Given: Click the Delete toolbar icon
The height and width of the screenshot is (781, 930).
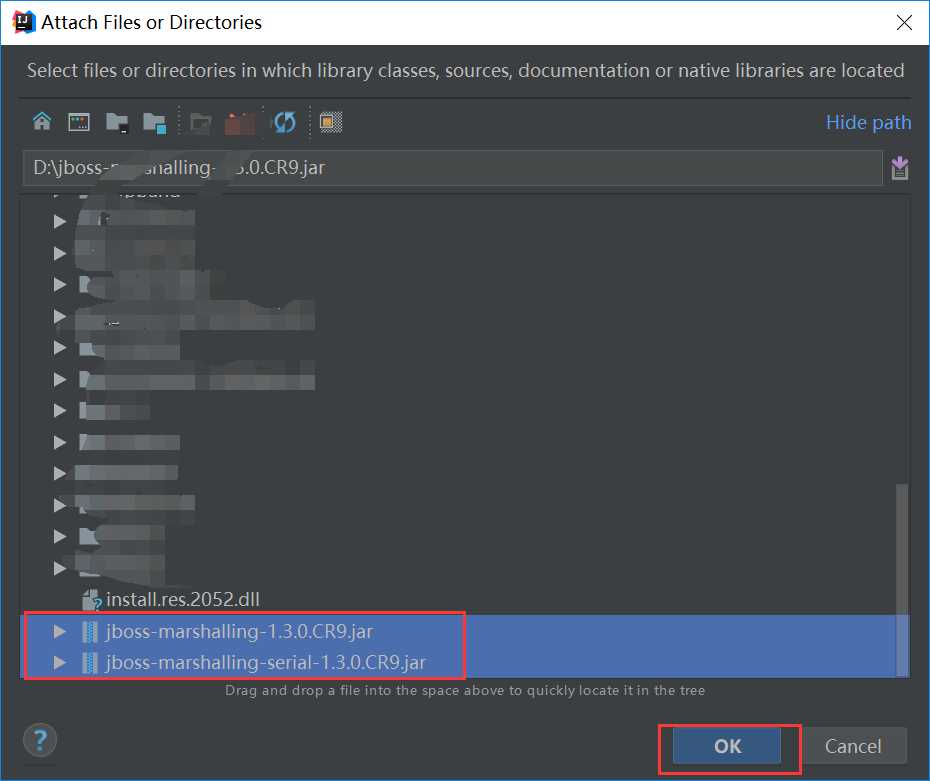Looking at the screenshot, I should 240,123.
